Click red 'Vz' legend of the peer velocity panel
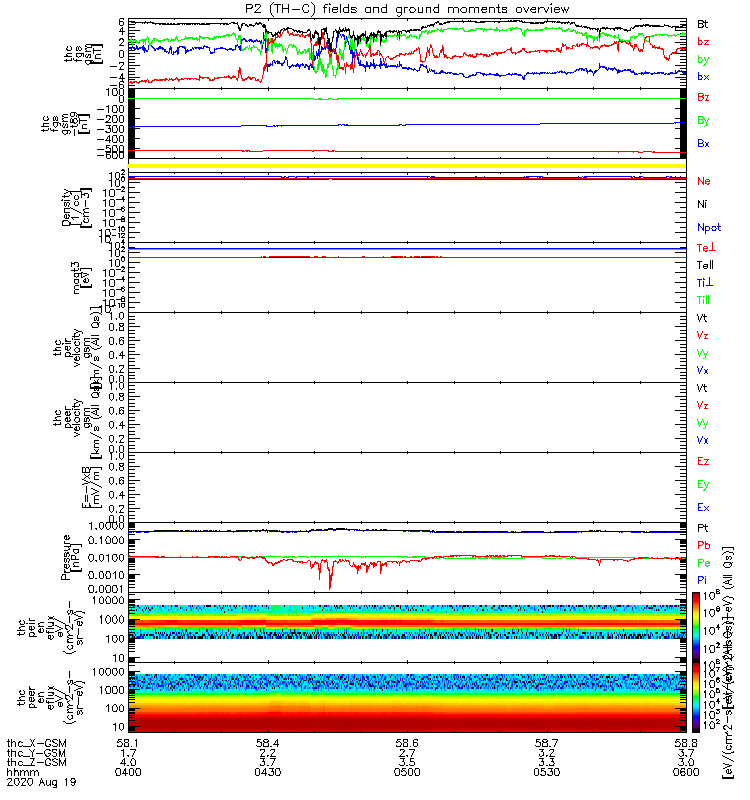Viewport: 750px width, 800px height. [703, 405]
